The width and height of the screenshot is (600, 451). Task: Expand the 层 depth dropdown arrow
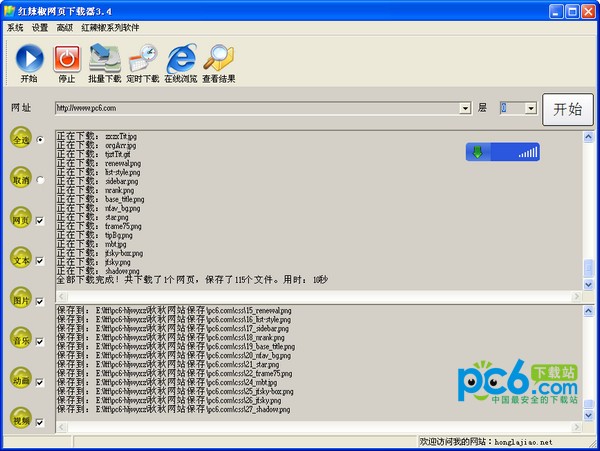click(x=531, y=108)
